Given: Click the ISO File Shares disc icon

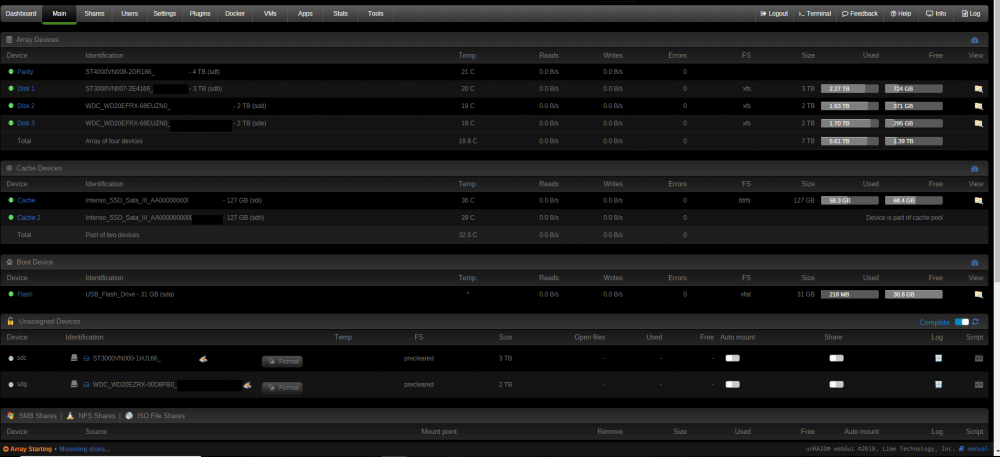Looking at the screenshot, I should (129, 416).
